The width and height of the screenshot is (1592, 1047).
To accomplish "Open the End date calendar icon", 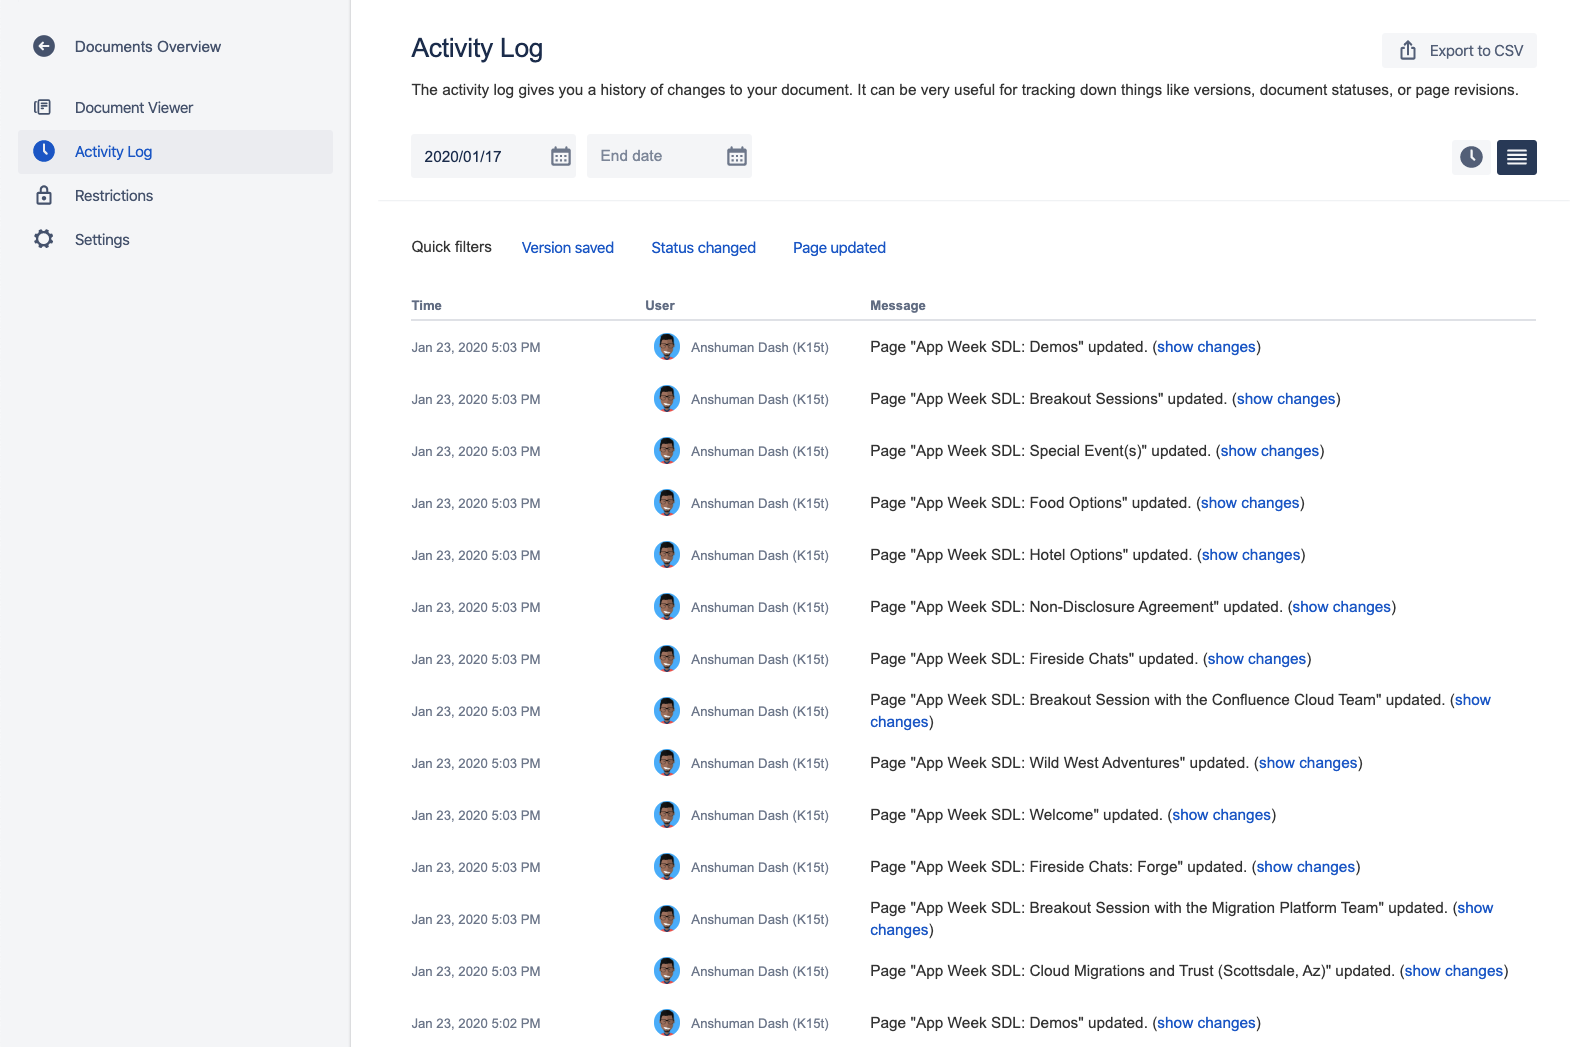I will point(737,156).
